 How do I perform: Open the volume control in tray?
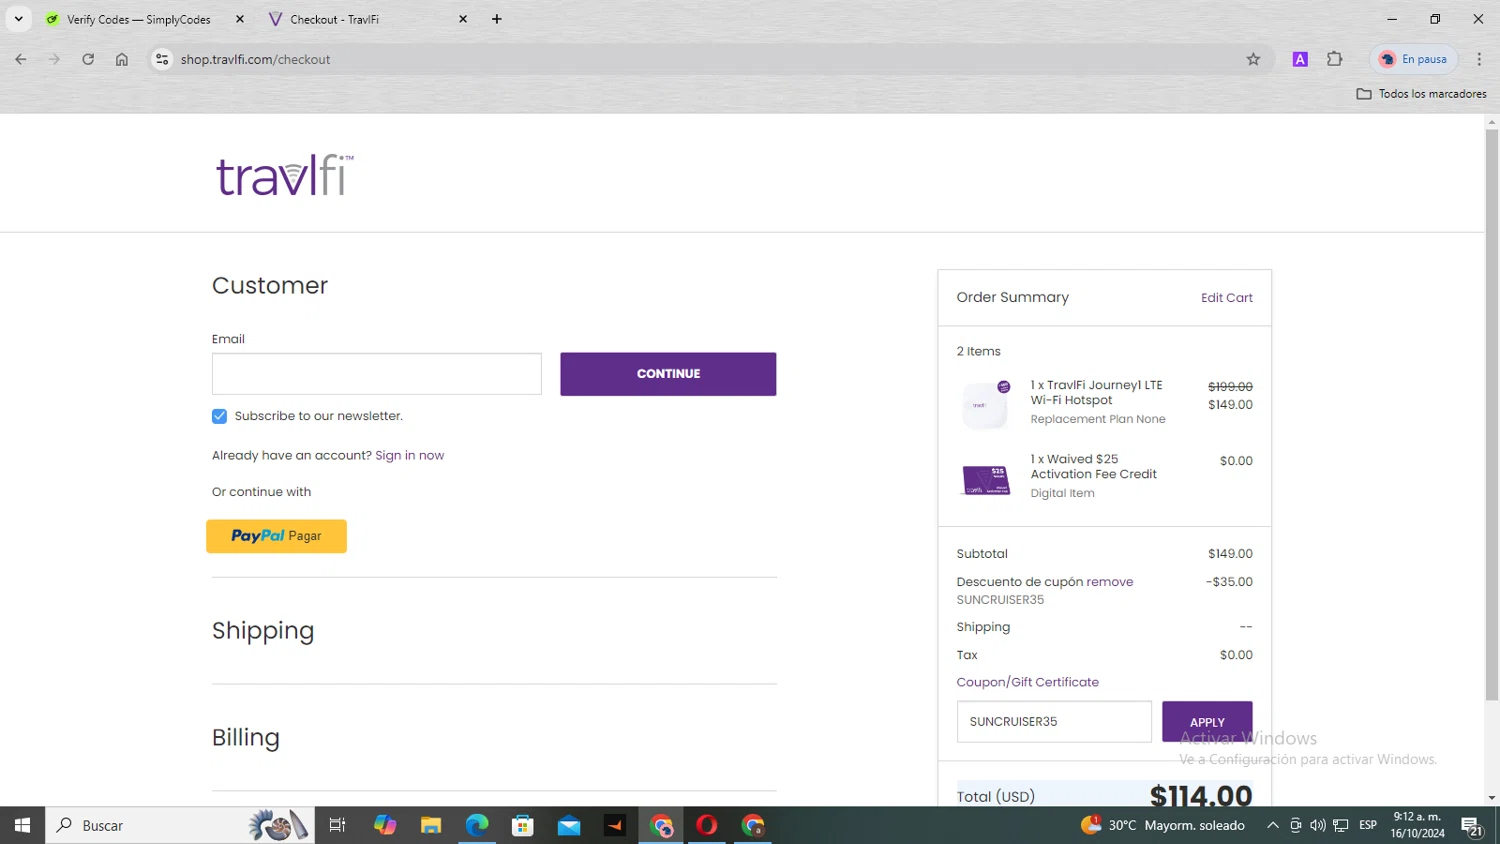coord(1318,825)
